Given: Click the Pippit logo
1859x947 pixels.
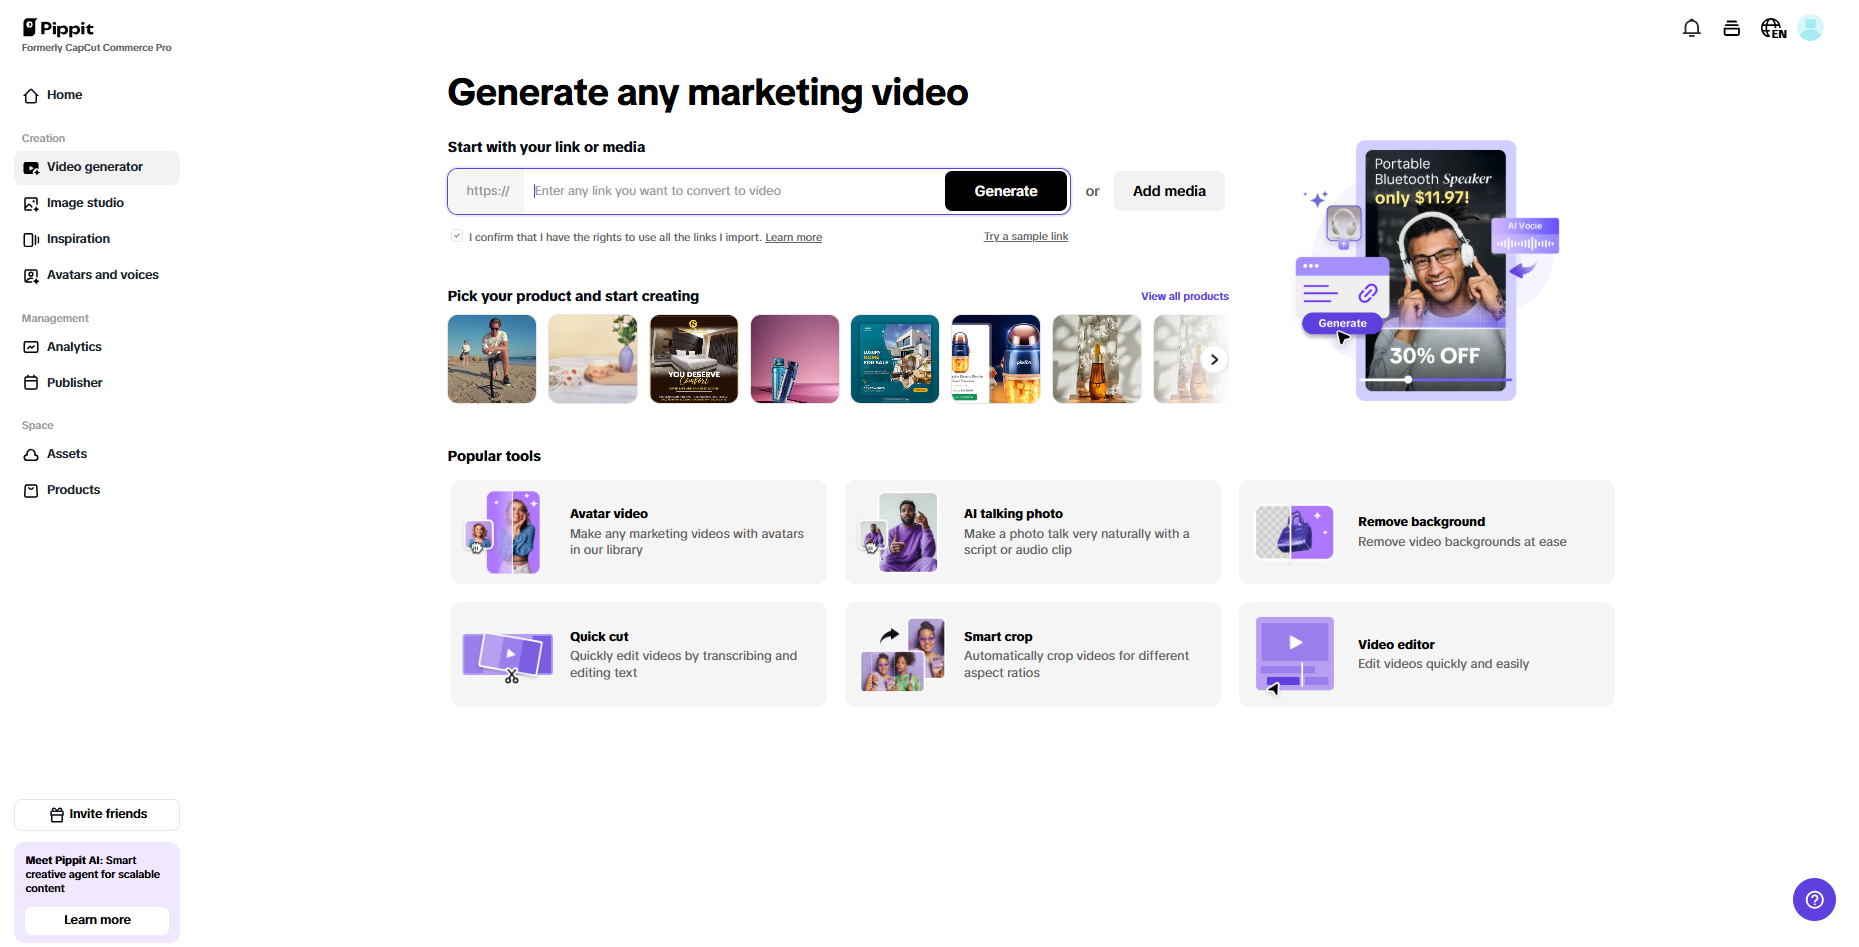Looking at the screenshot, I should 57,28.
